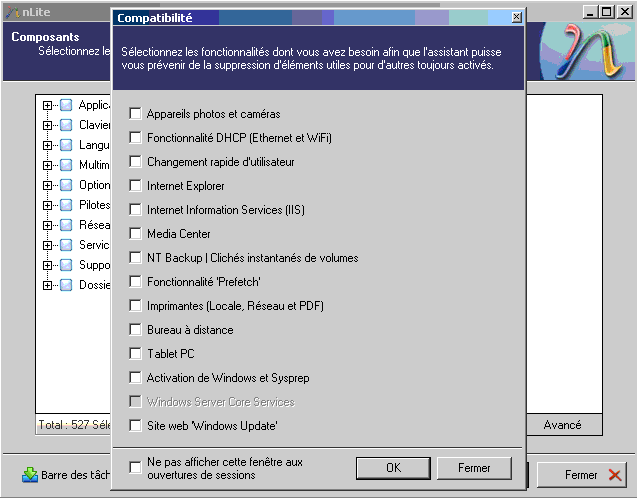Select the Pilotes tree item label
This screenshot has width=637, height=498.
click(x=94, y=205)
